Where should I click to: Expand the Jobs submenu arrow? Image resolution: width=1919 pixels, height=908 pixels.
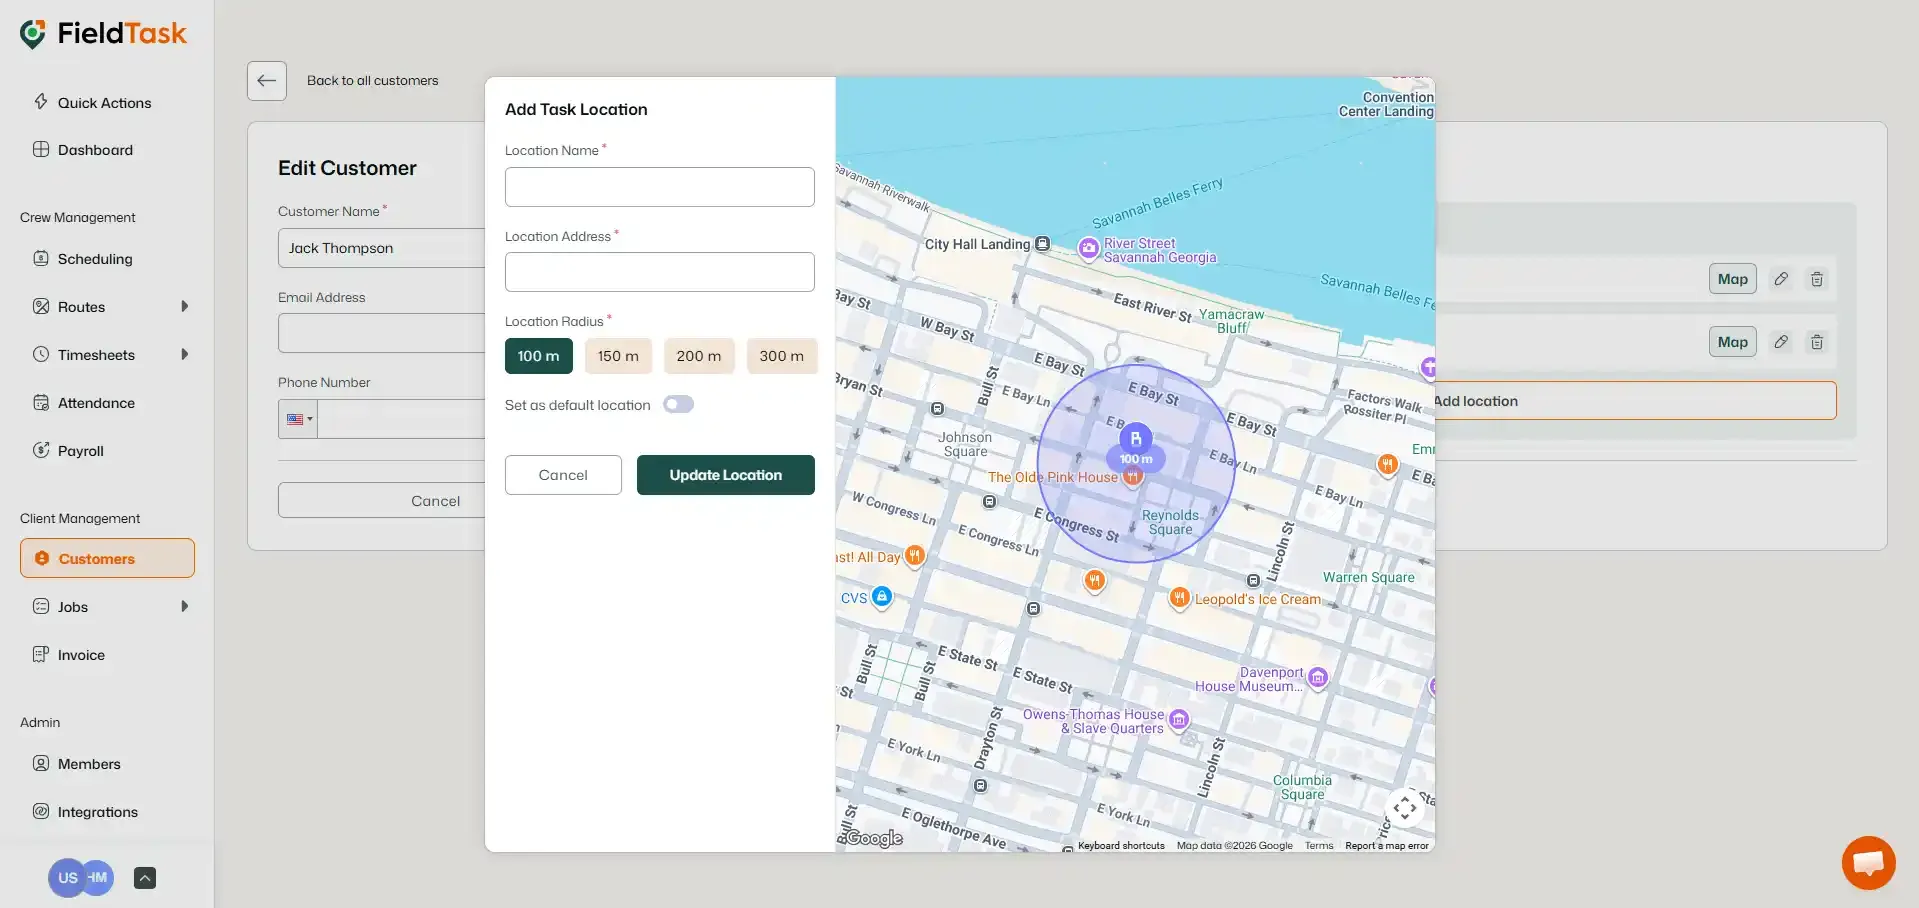click(184, 606)
